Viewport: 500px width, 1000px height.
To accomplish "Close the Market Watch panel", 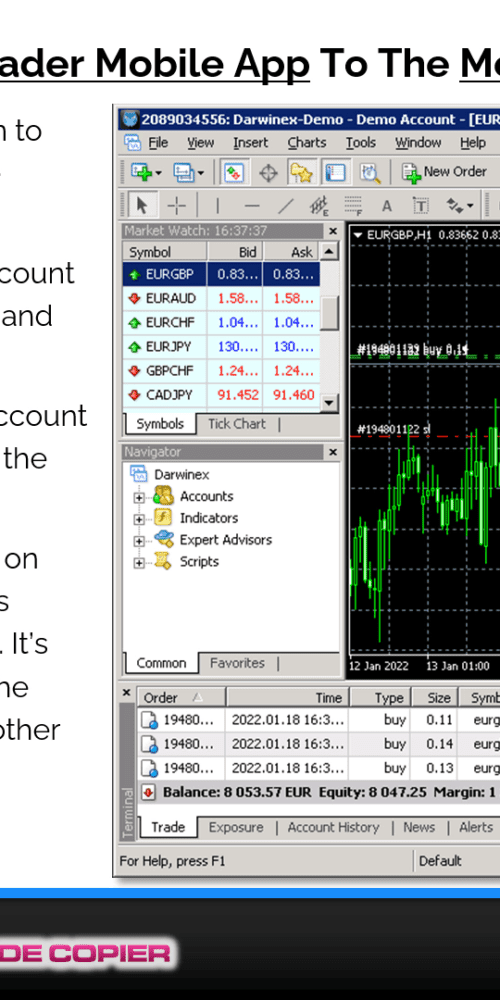I will point(333,231).
